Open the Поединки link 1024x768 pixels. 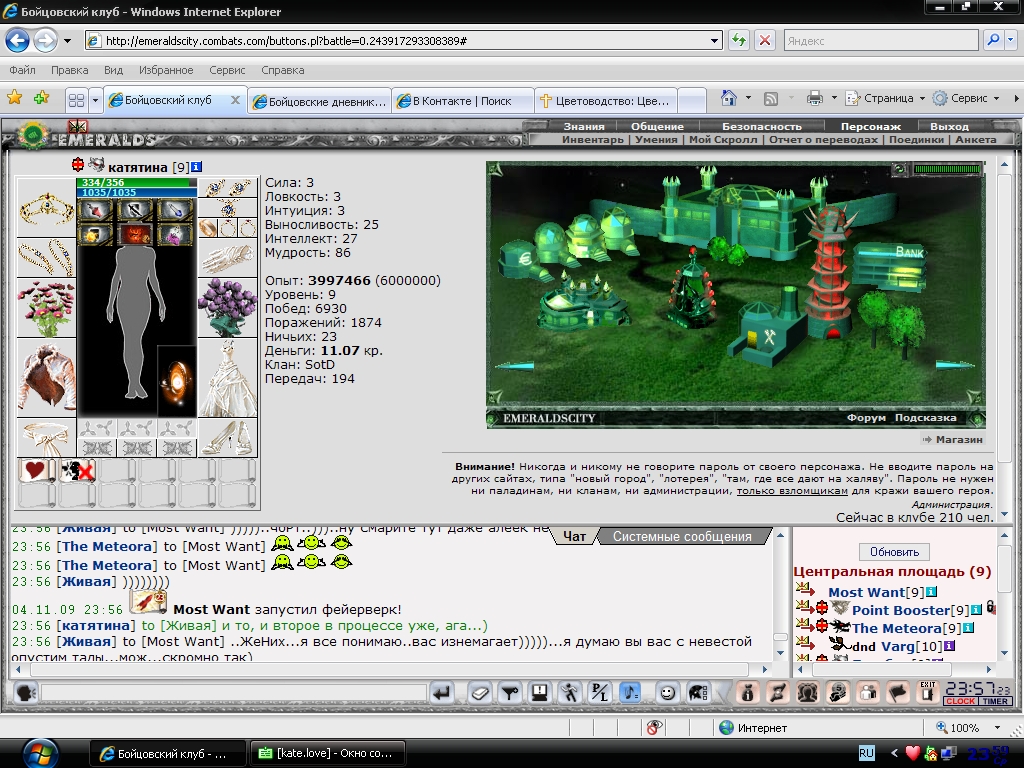point(916,139)
